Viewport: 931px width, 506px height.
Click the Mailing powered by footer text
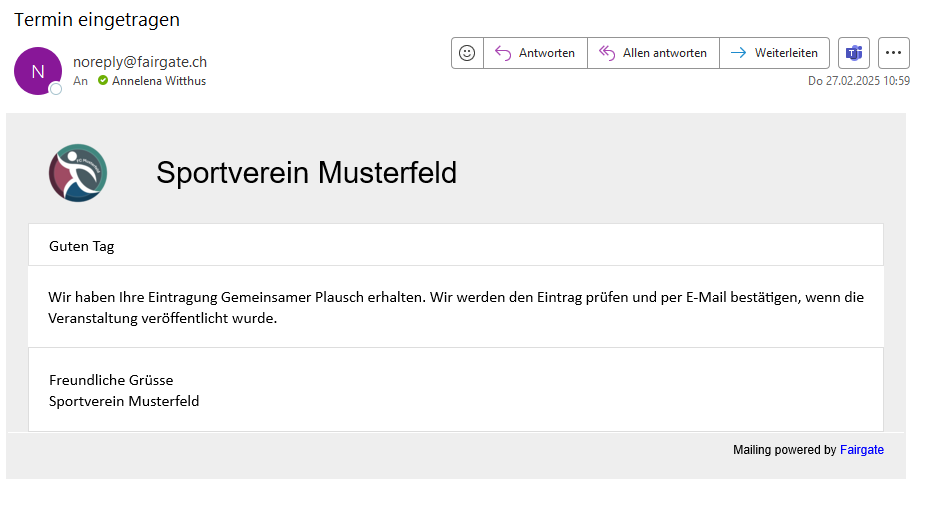click(784, 450)
